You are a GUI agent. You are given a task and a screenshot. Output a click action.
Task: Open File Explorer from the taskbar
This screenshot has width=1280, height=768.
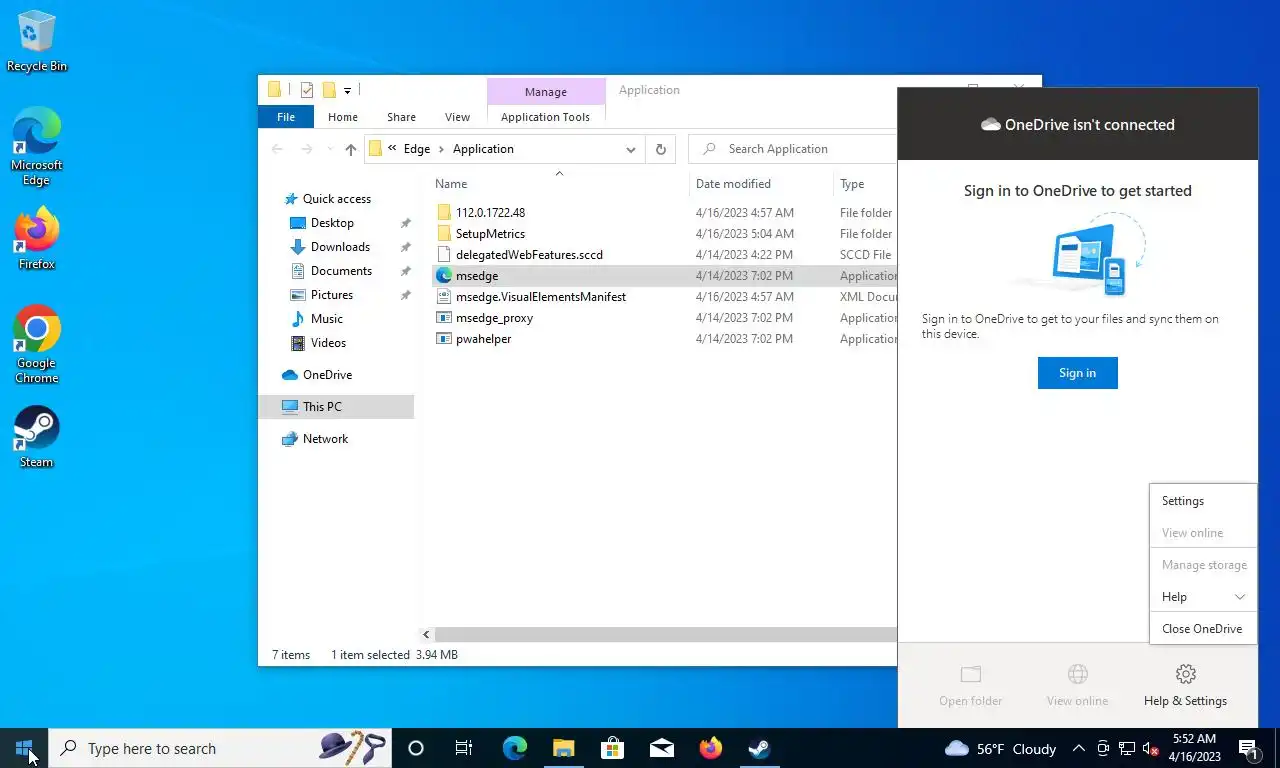coord(563,748)
